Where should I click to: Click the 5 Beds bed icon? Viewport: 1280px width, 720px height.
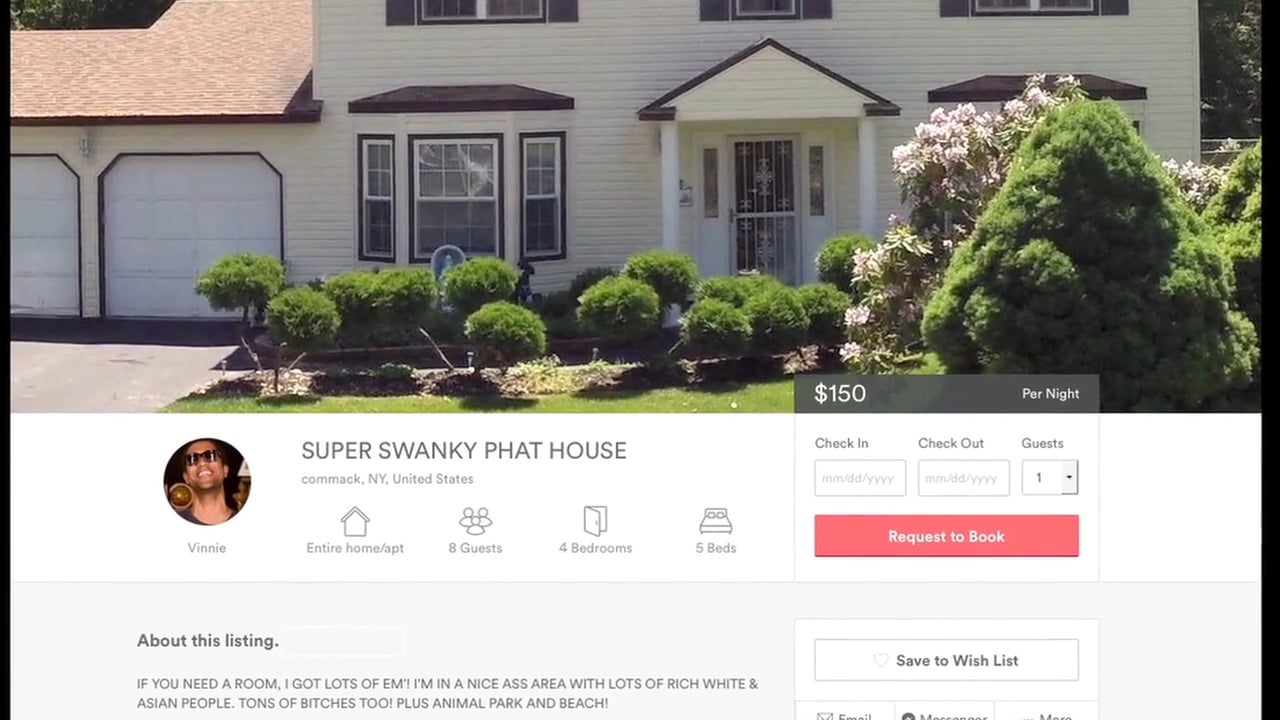[716, 521]
